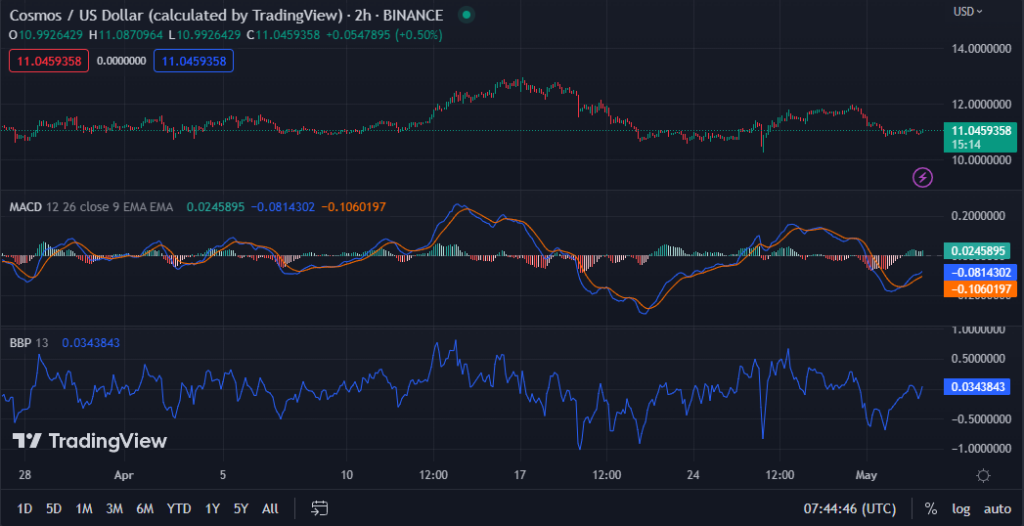Click the MACD legend value 0.0245895
Image resolution: width=1024 pixels, height=526 pixels.
pyautogui.click(x=216, y=207)
